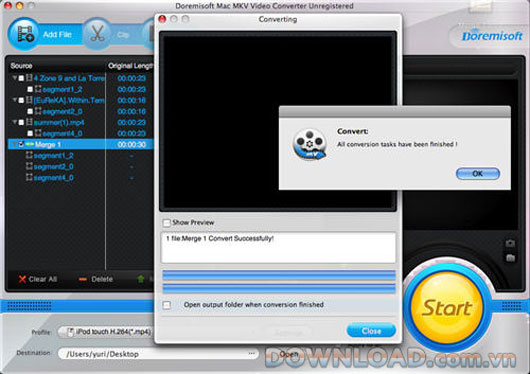The height and width of the screenshot is (374, 530).
Task: Click the orange minus Delete icon
Action: tap(82, 279)
